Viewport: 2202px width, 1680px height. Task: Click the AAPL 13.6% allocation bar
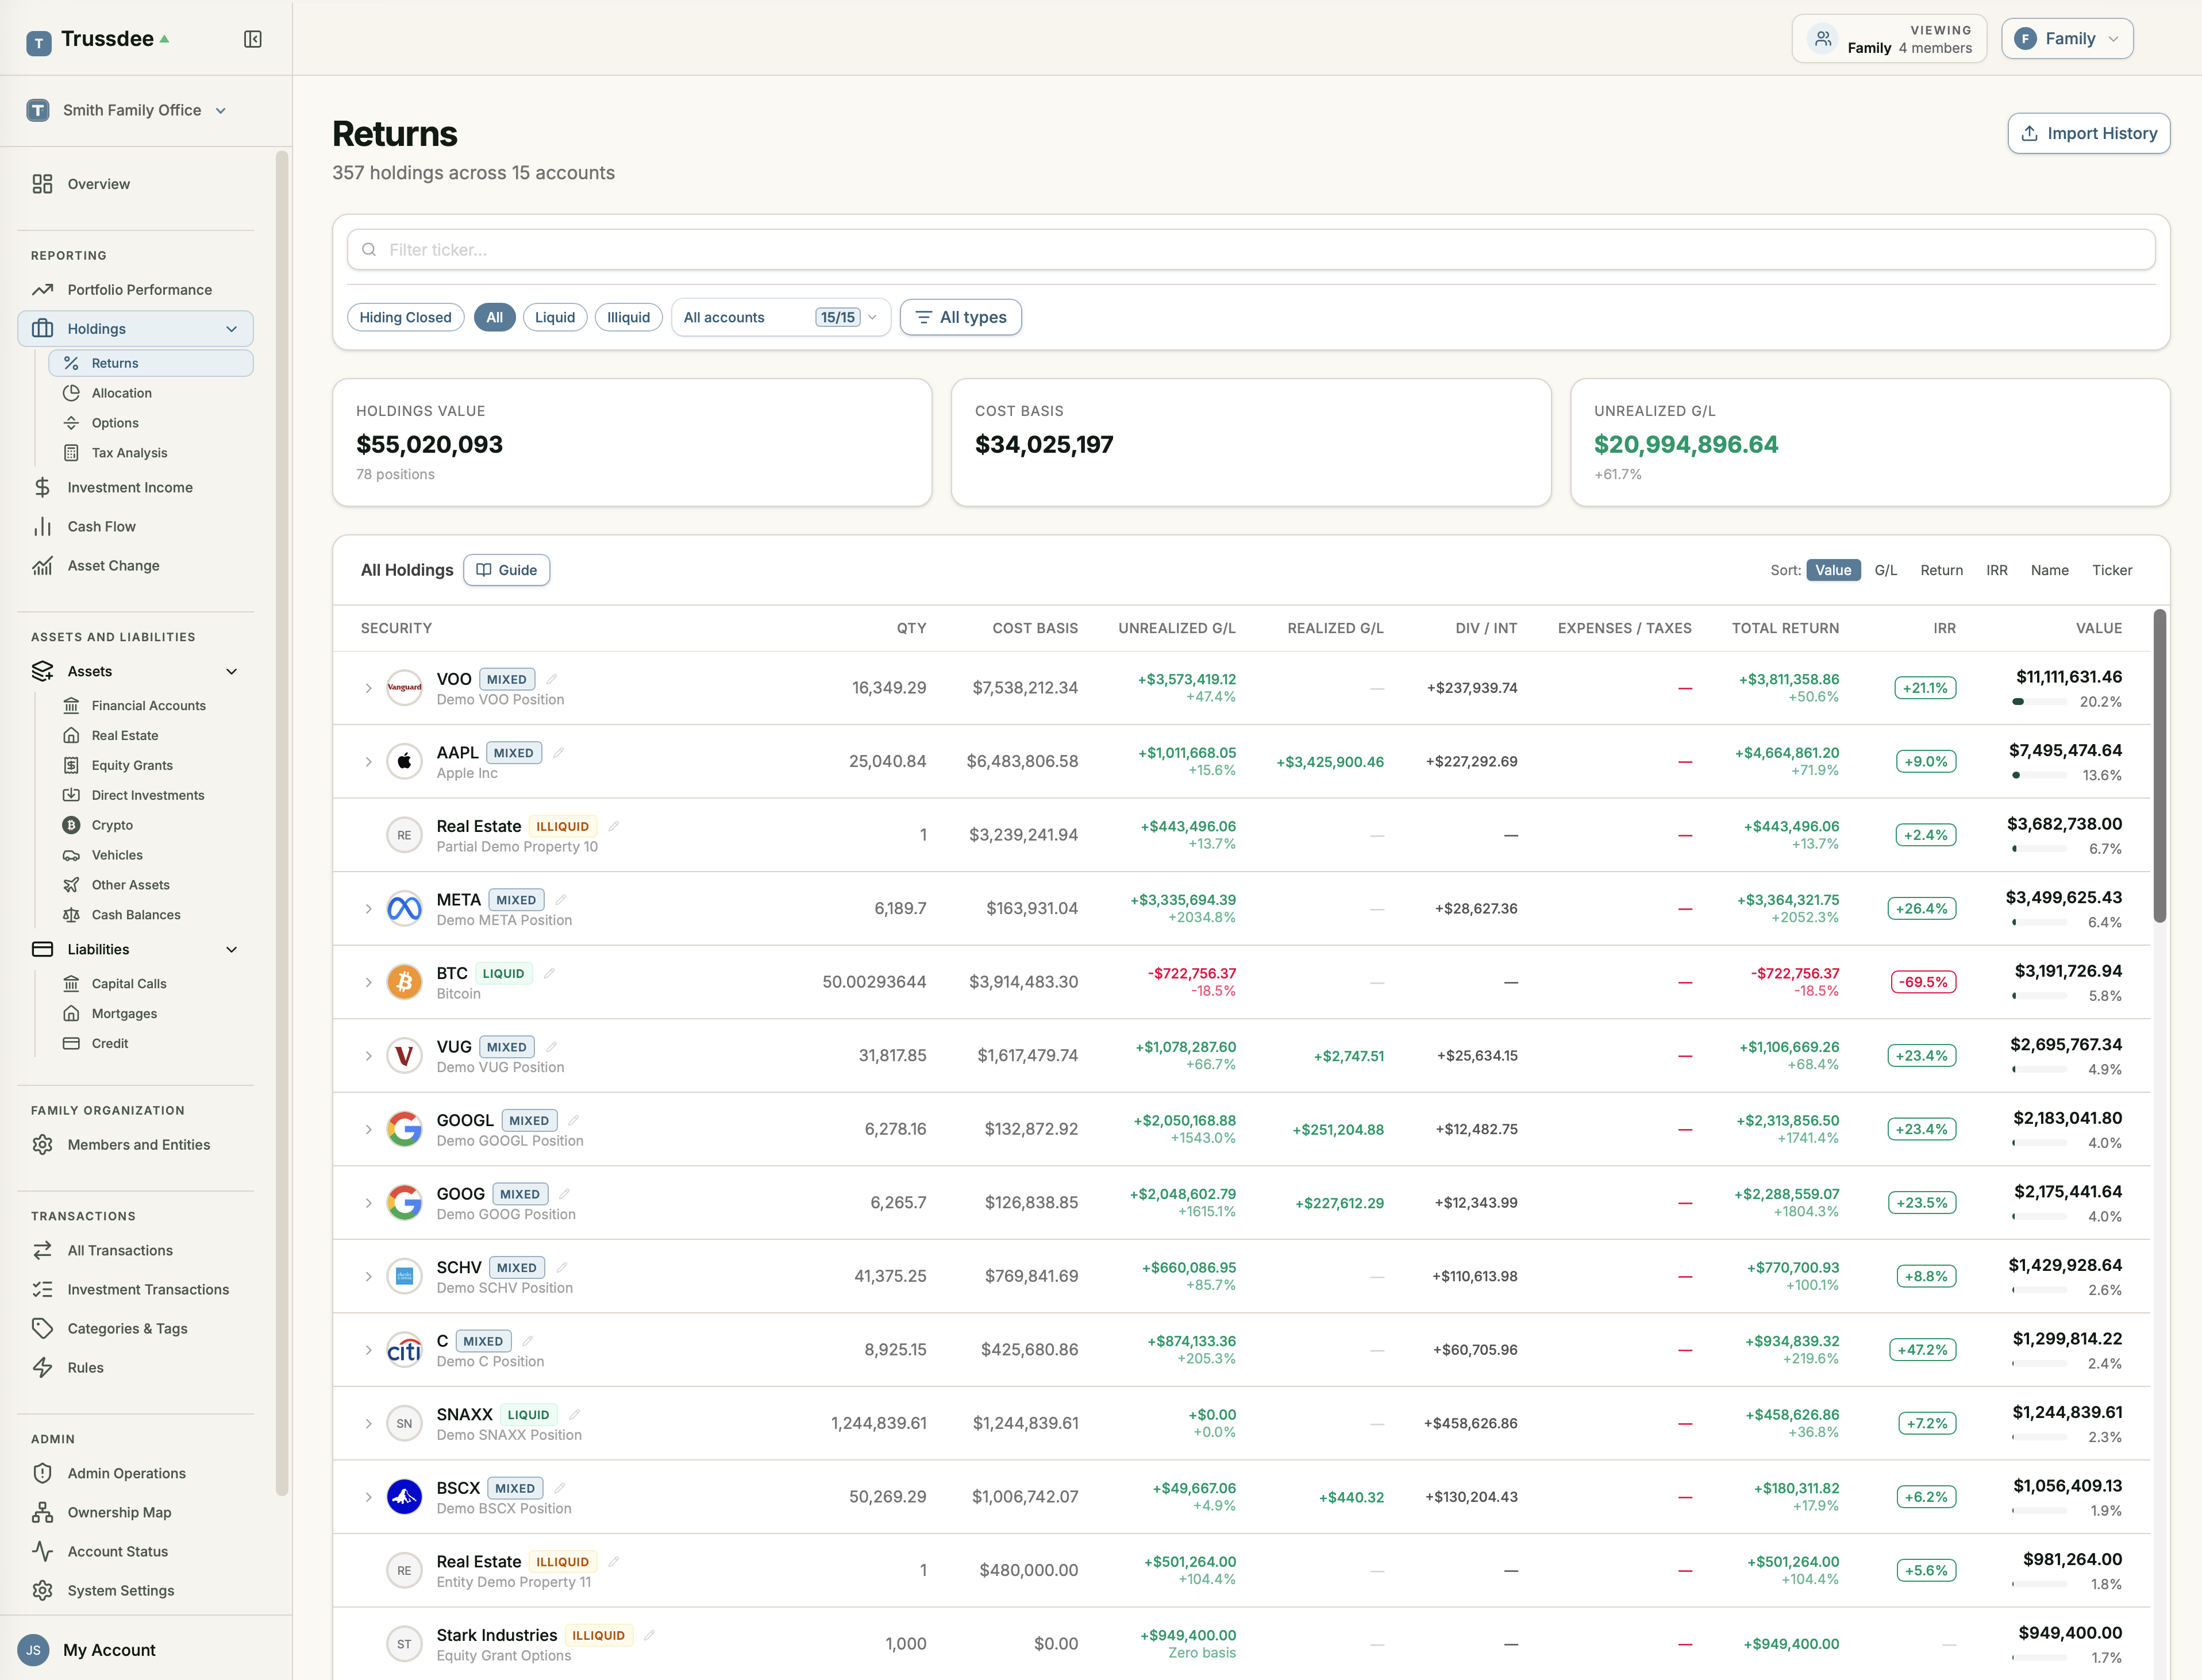pyautogui.click(x=2038, y=775)
